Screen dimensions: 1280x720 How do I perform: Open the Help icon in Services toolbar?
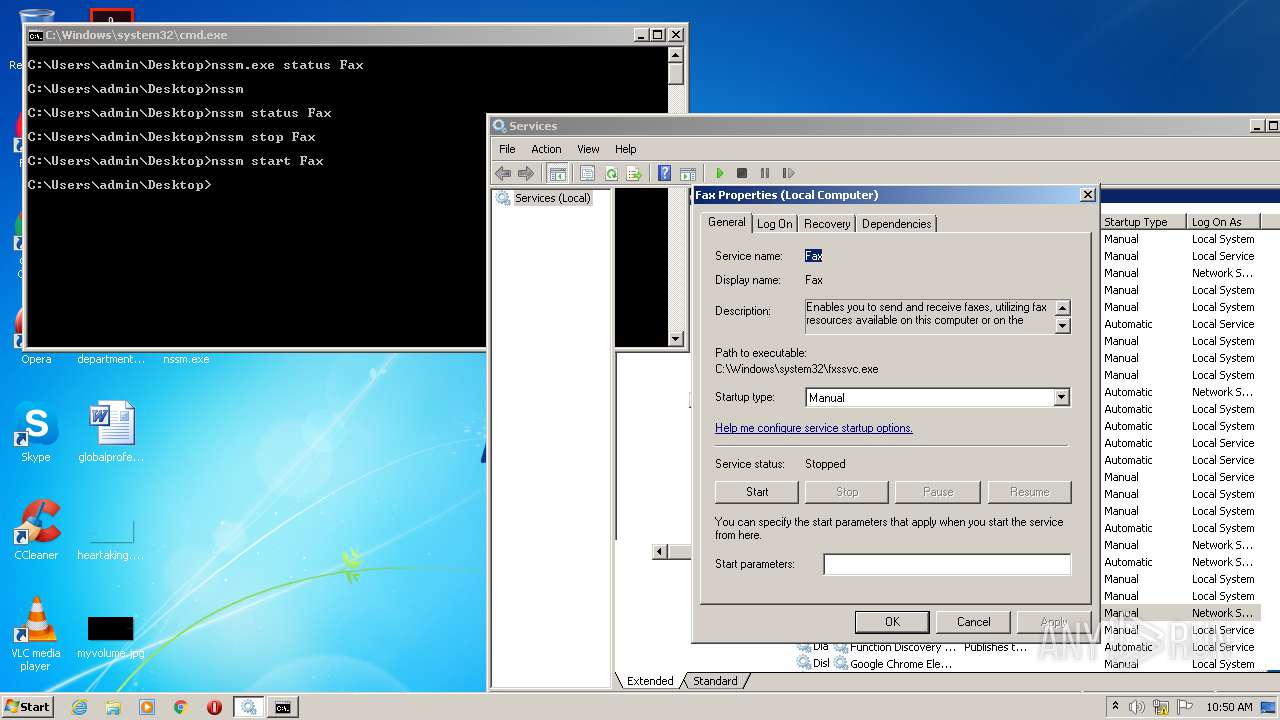(664, 173)
